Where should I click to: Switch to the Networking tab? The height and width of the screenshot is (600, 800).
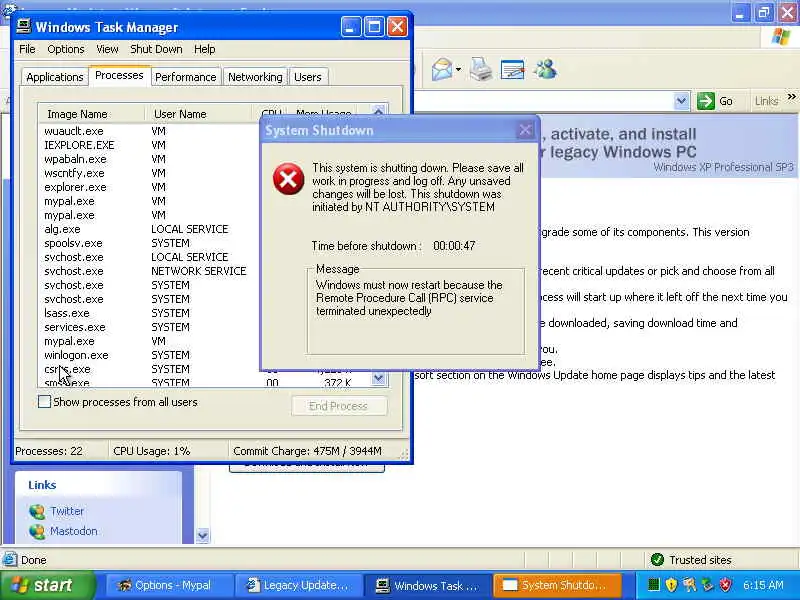(255, 77)
